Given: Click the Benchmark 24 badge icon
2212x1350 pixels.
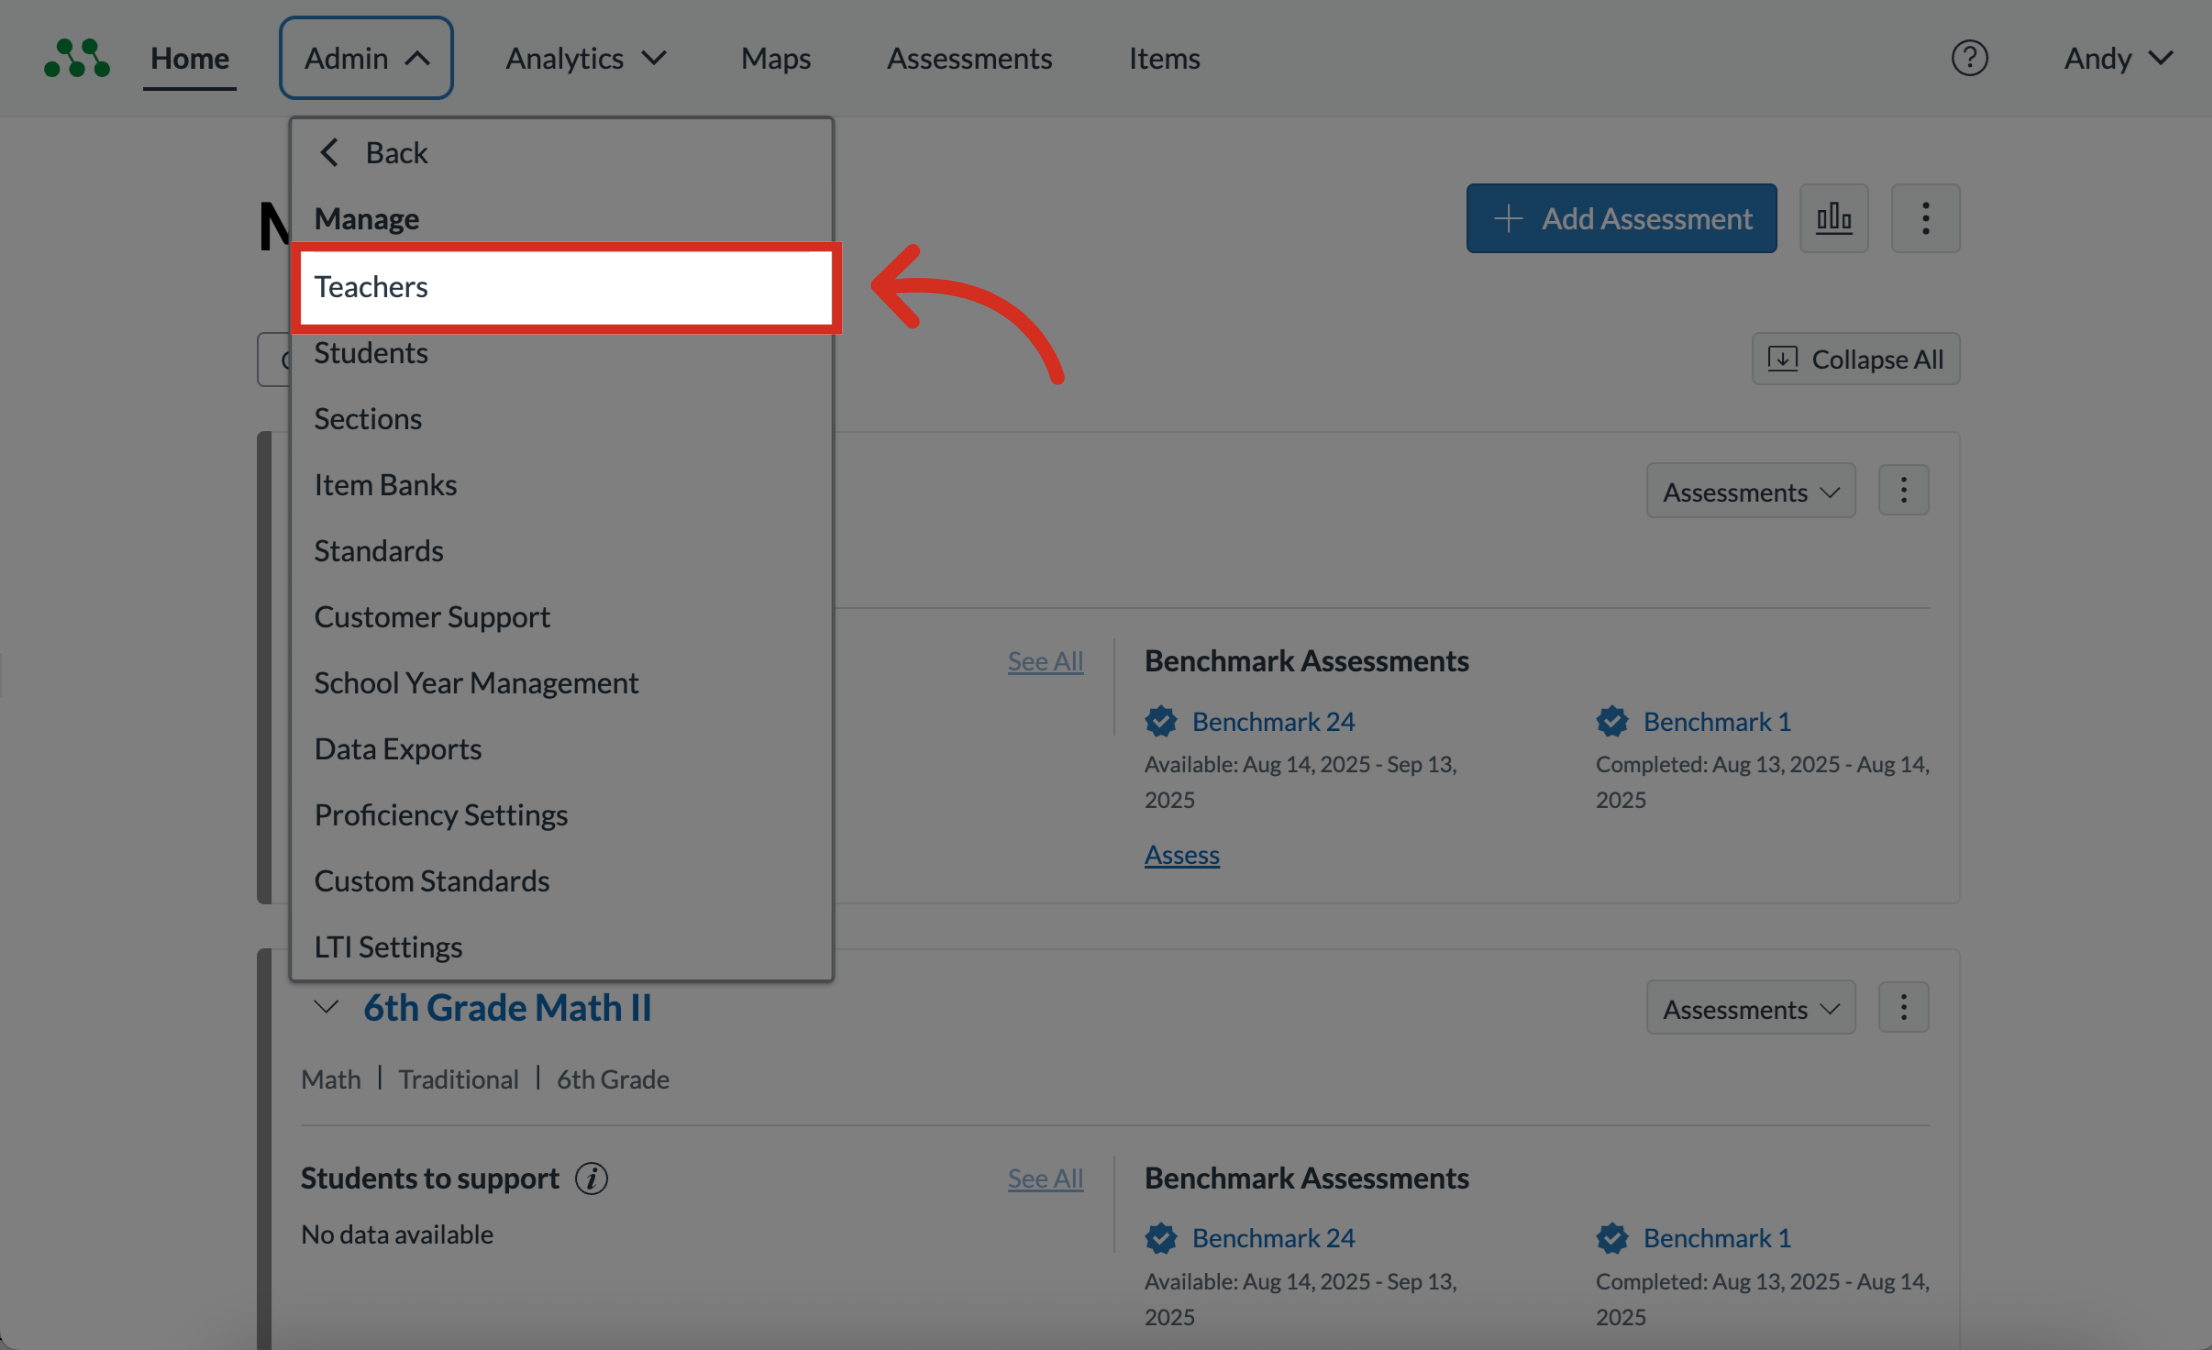Looking at the screenshot, I should (1160, 721).
